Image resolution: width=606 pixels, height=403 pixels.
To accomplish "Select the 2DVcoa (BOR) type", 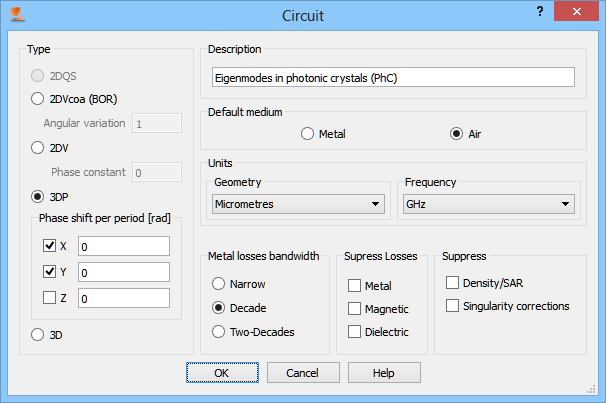I will tap(38, 99).
